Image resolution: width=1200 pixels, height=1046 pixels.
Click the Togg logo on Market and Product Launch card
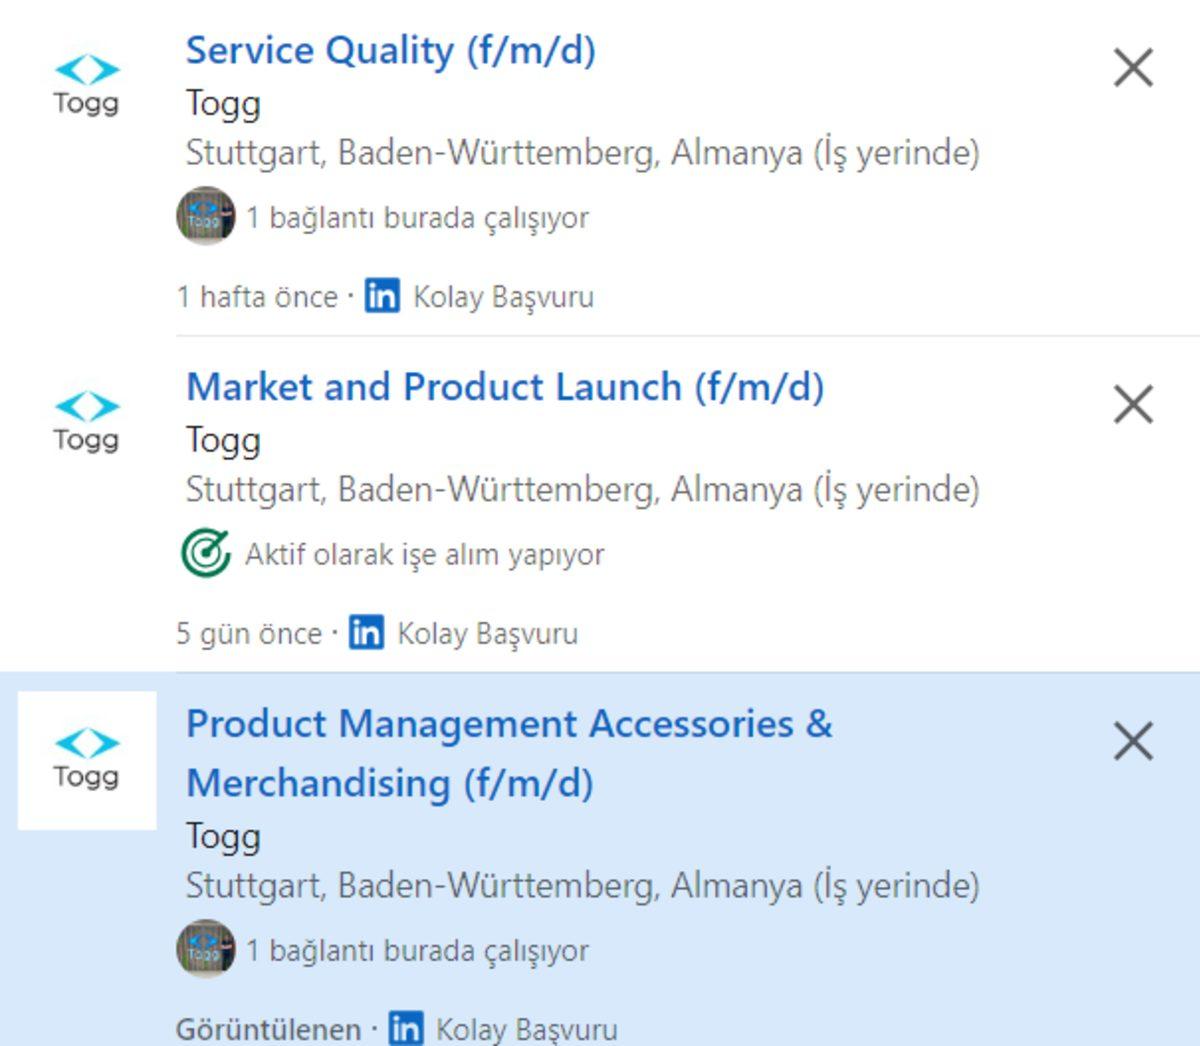(85, 420)
